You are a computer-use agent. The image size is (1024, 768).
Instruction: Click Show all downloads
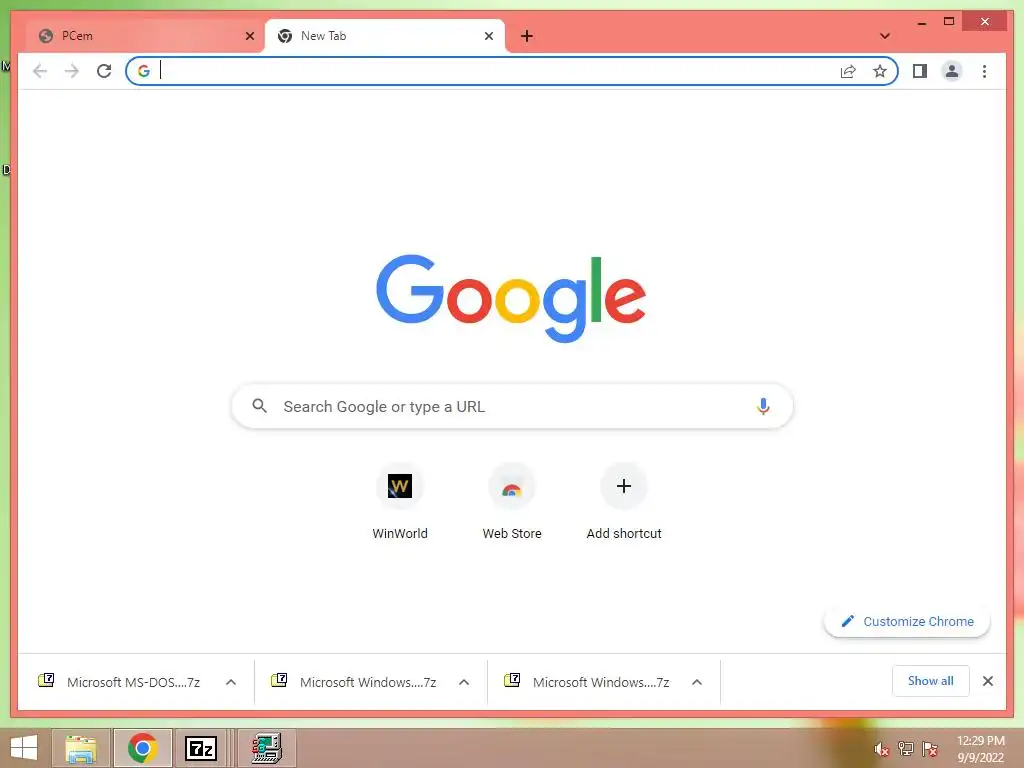point(931,681)
